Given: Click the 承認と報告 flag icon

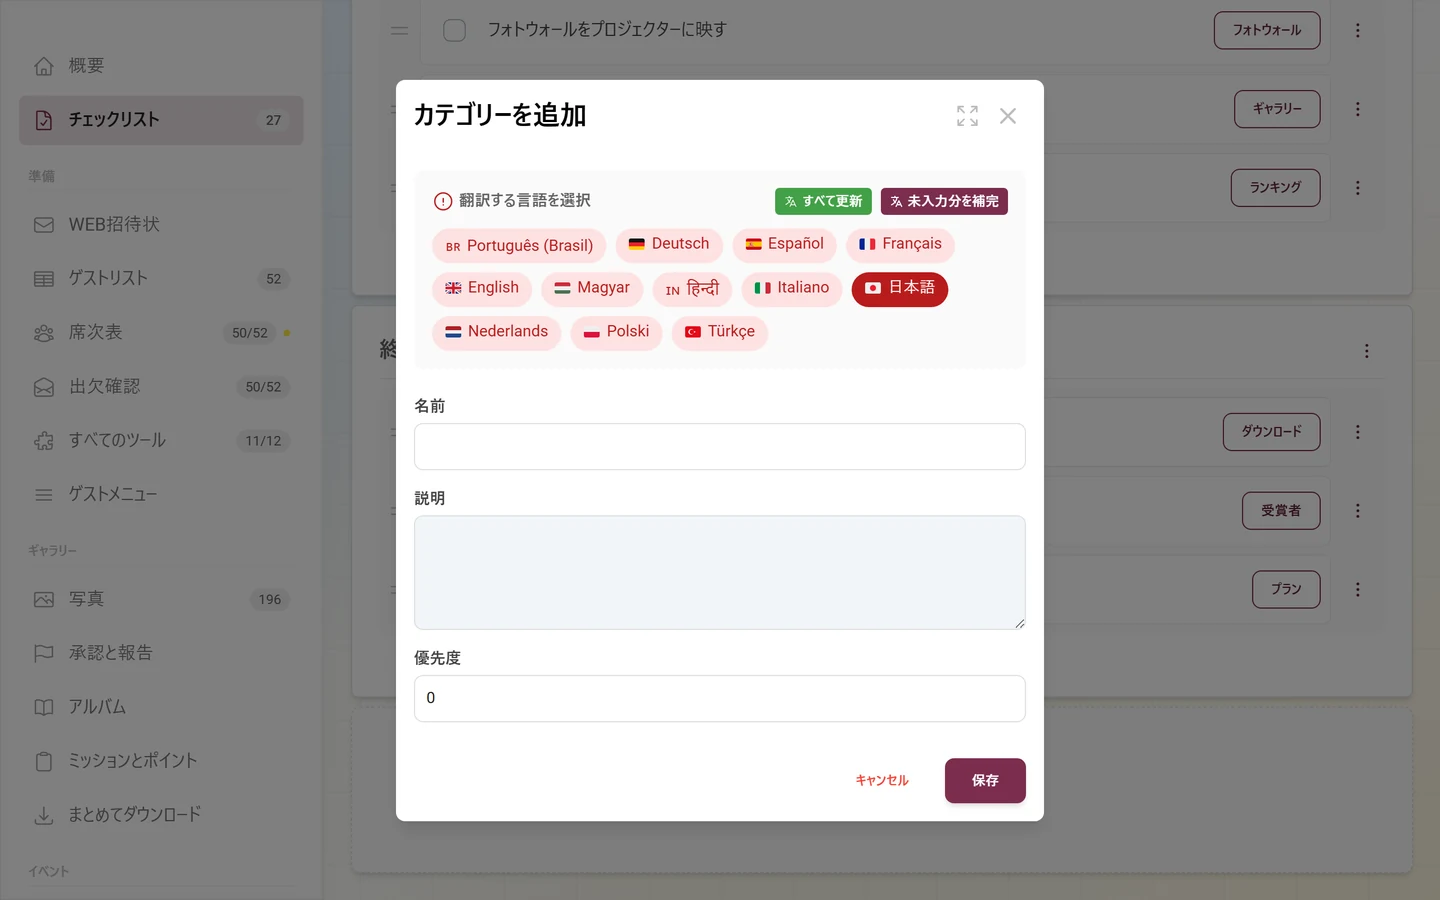Looking at the screenshot, I should coord(44,654).
